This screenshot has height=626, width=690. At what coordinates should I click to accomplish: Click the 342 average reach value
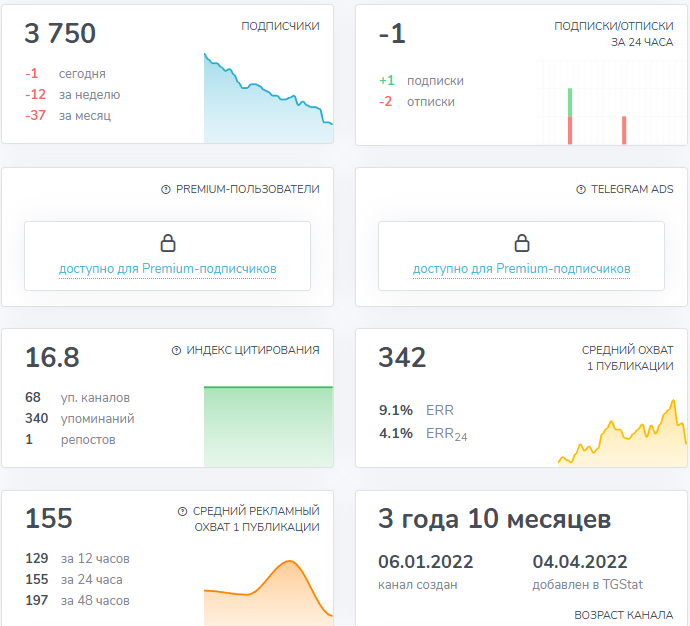tap(402, 357)
